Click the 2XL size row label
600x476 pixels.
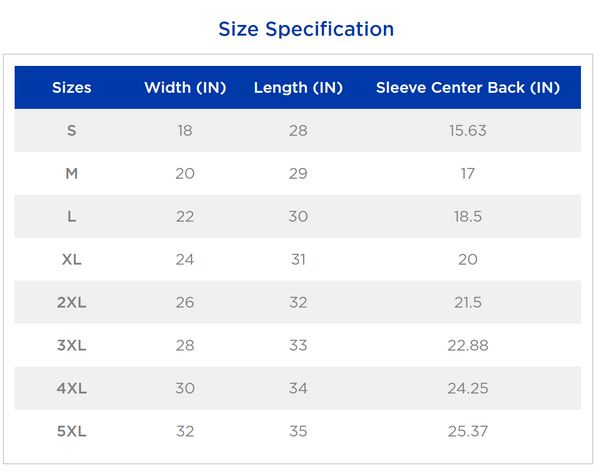72,302
